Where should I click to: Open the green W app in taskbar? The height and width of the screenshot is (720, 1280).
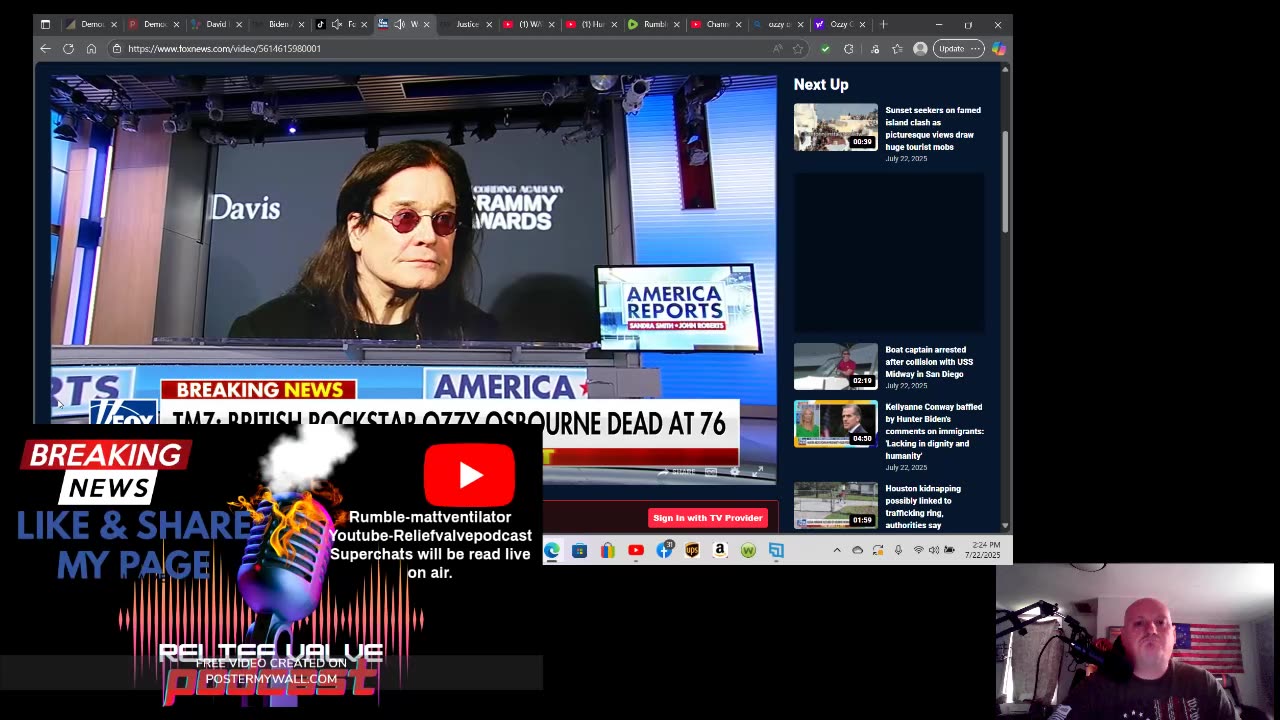tap(748, 550)
